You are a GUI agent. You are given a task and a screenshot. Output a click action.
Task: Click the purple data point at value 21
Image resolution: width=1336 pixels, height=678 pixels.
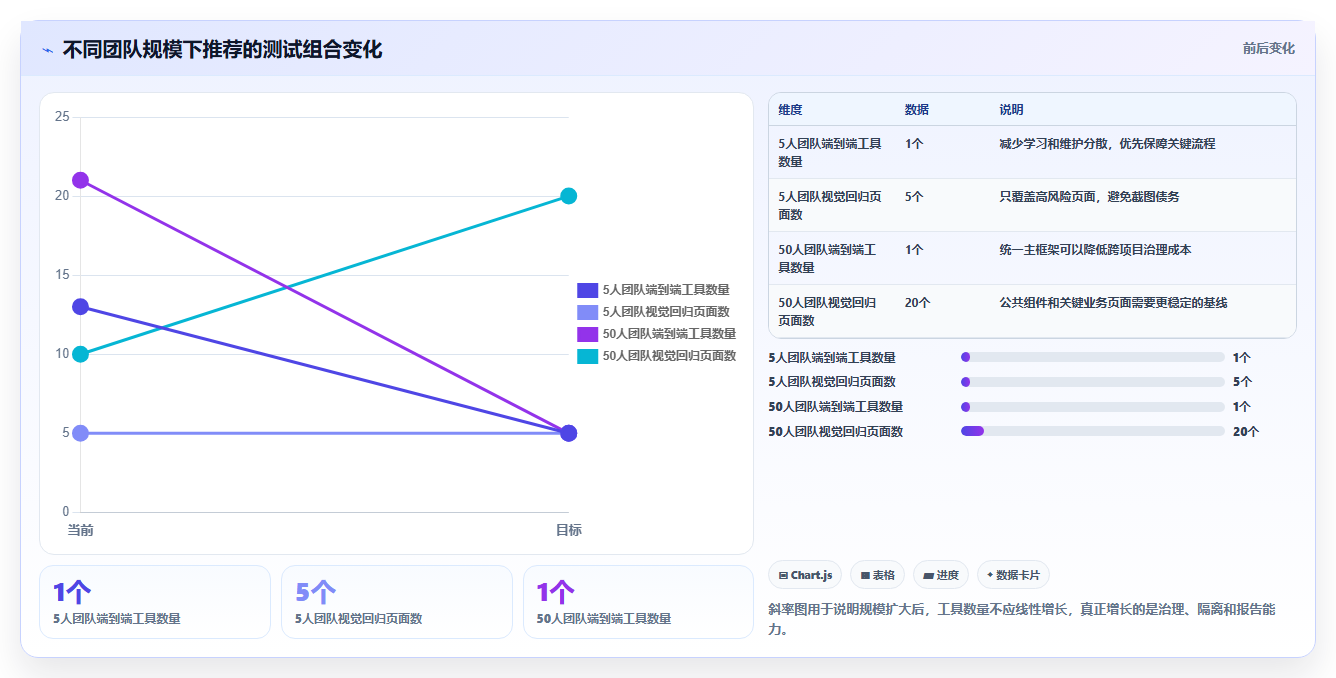(80, 180)
